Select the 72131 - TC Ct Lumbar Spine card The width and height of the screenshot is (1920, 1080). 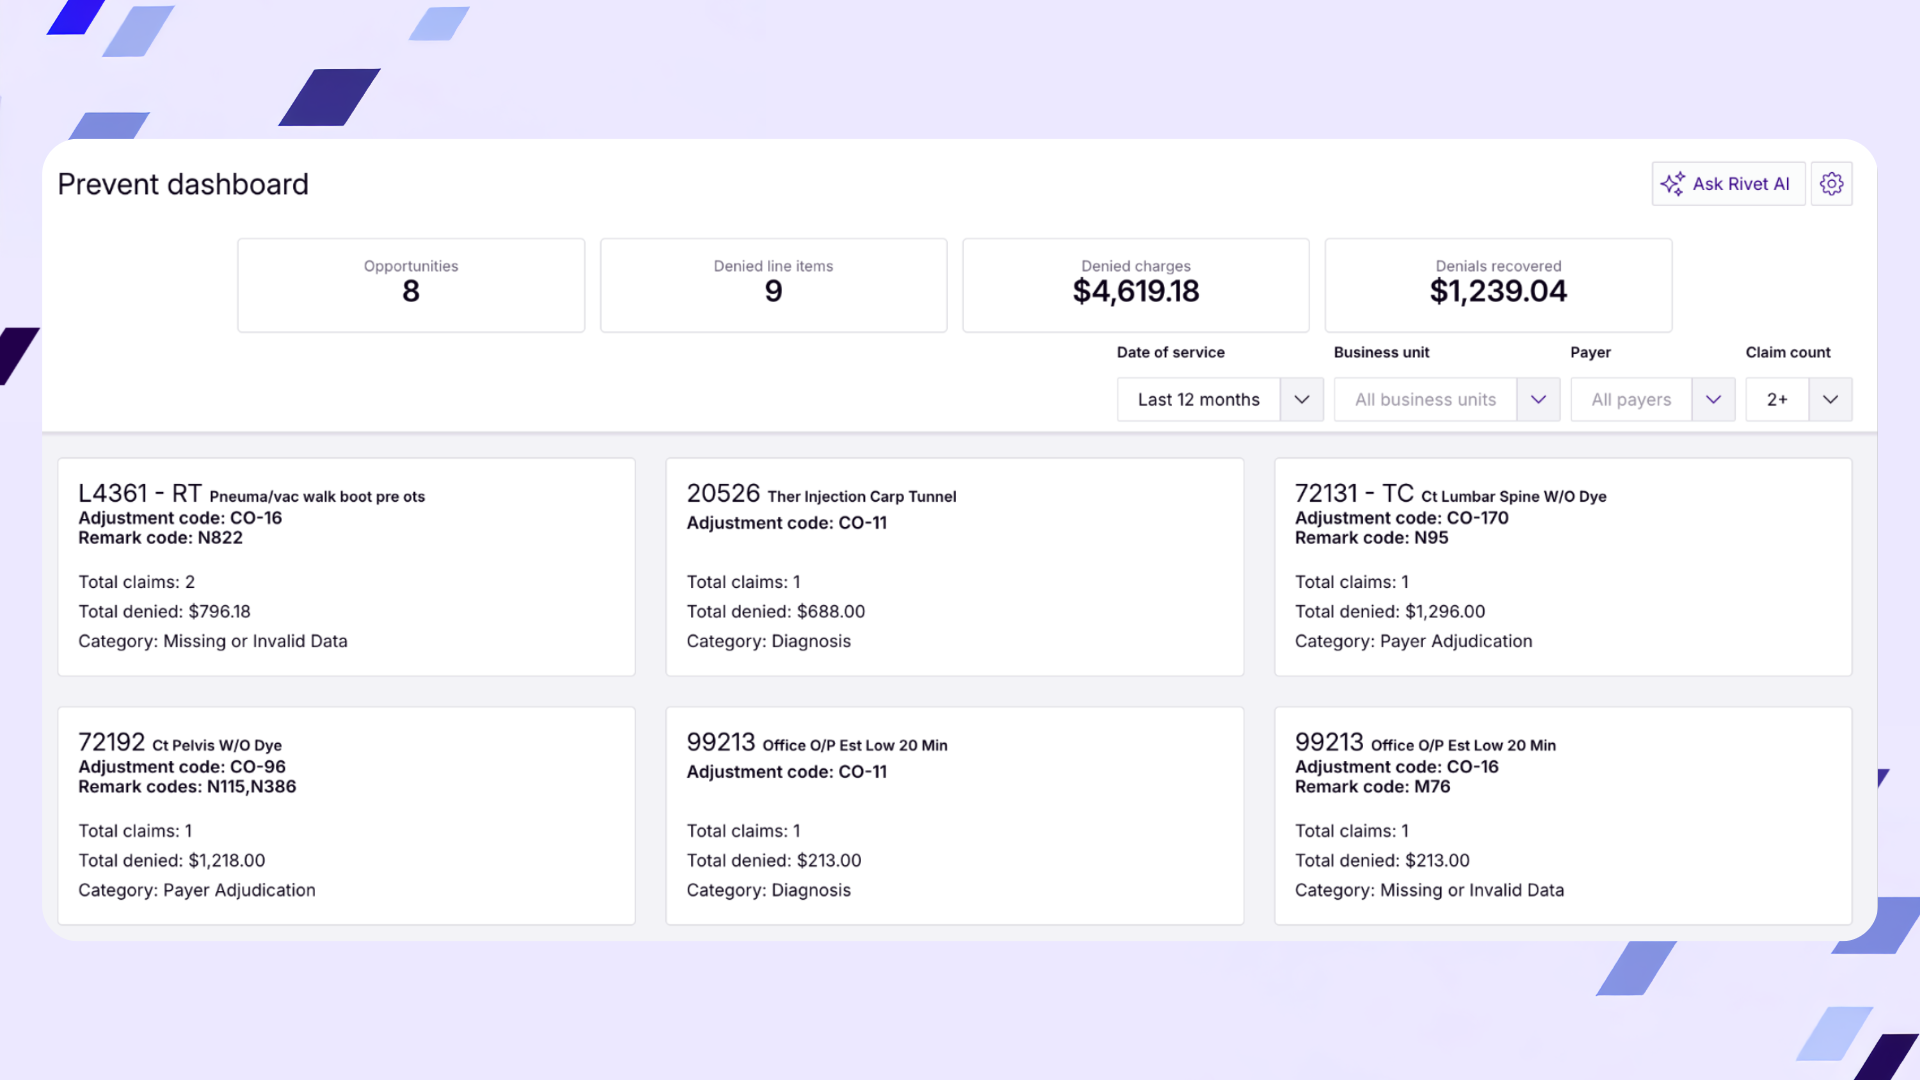[x=1563, y=567]
